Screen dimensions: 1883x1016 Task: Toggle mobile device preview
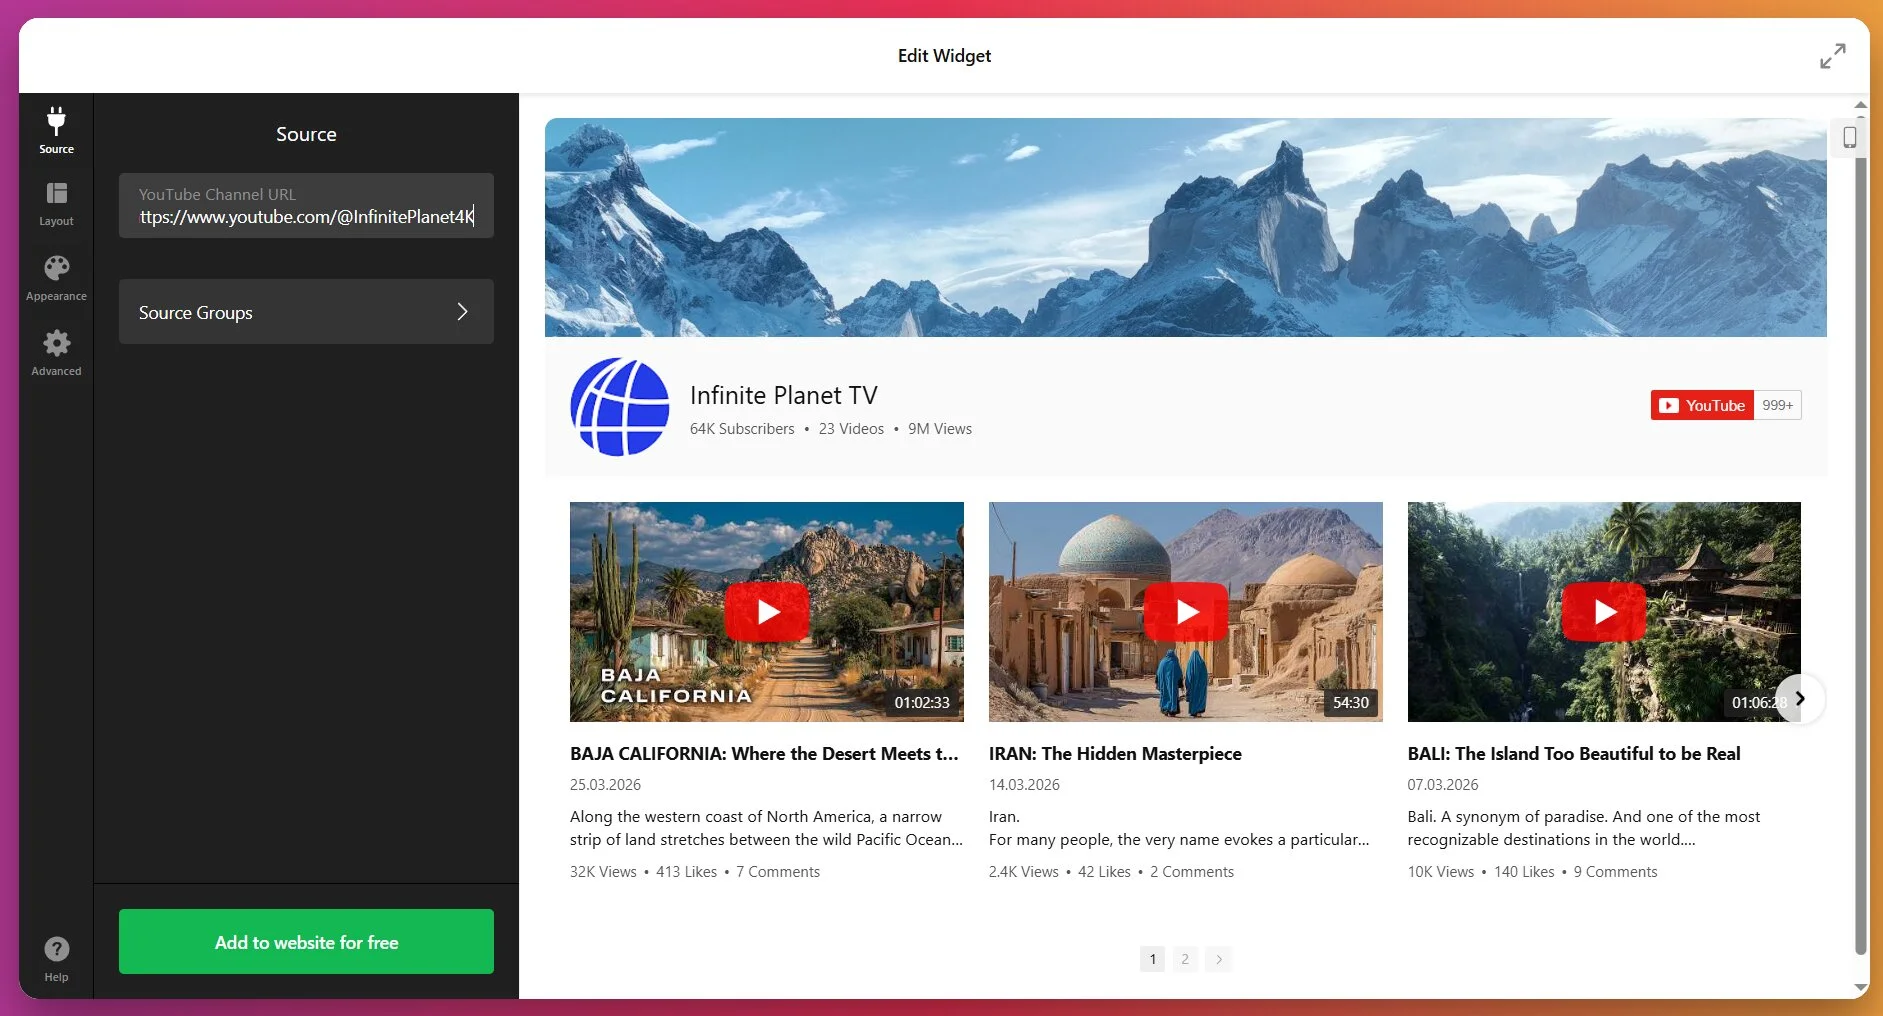(1849, 137)
